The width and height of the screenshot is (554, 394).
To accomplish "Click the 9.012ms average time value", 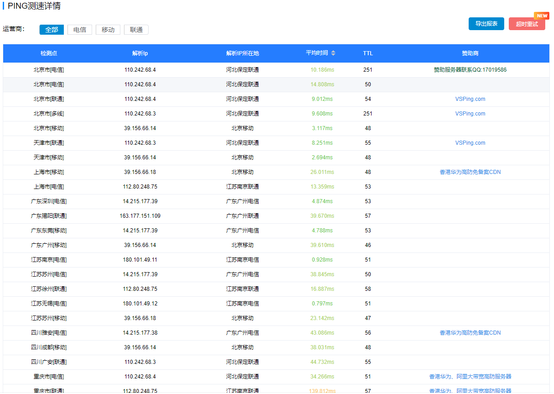I will [x=322, y=99].
